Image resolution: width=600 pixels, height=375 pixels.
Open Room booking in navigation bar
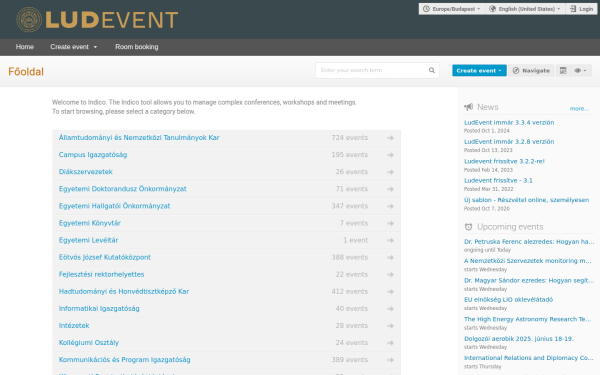[x=137, y=47]
